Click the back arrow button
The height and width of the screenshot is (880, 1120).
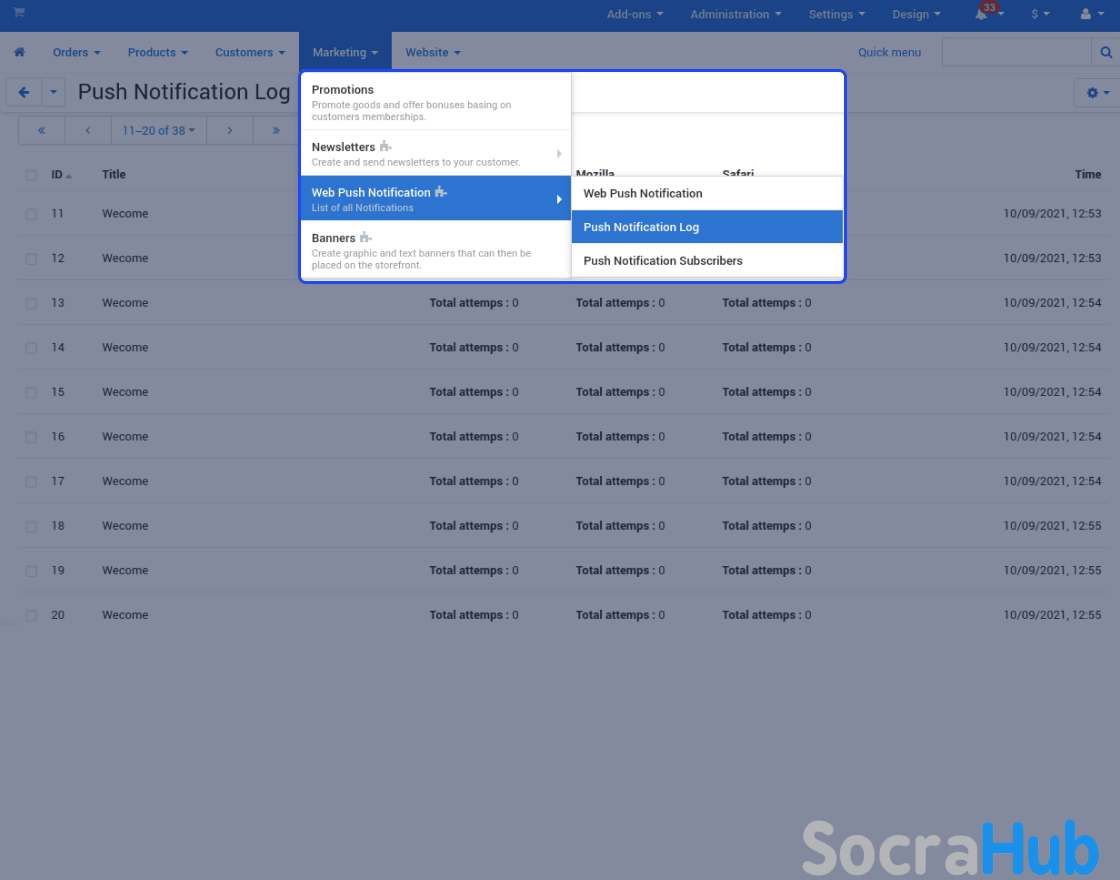coord(24,92)
